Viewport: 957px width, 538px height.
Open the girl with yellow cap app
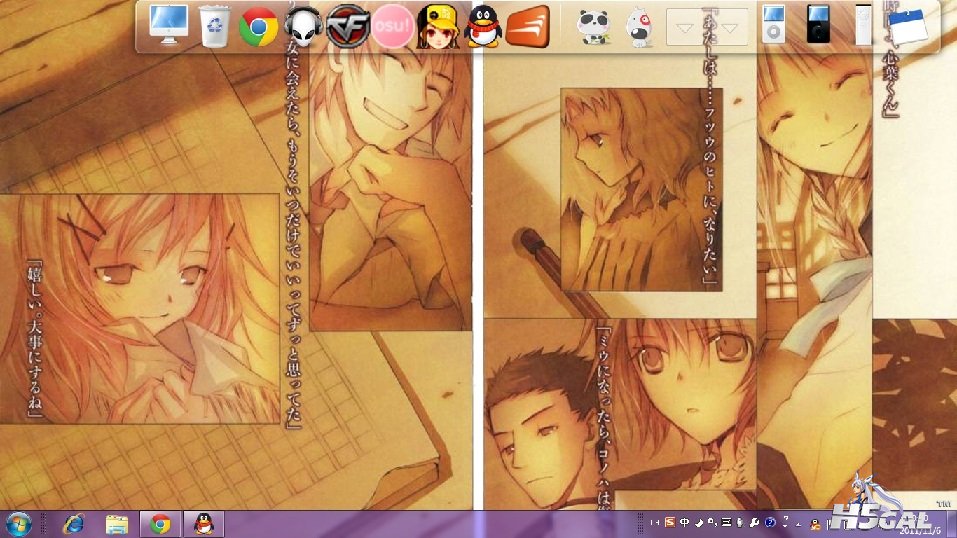coord(437,26)
